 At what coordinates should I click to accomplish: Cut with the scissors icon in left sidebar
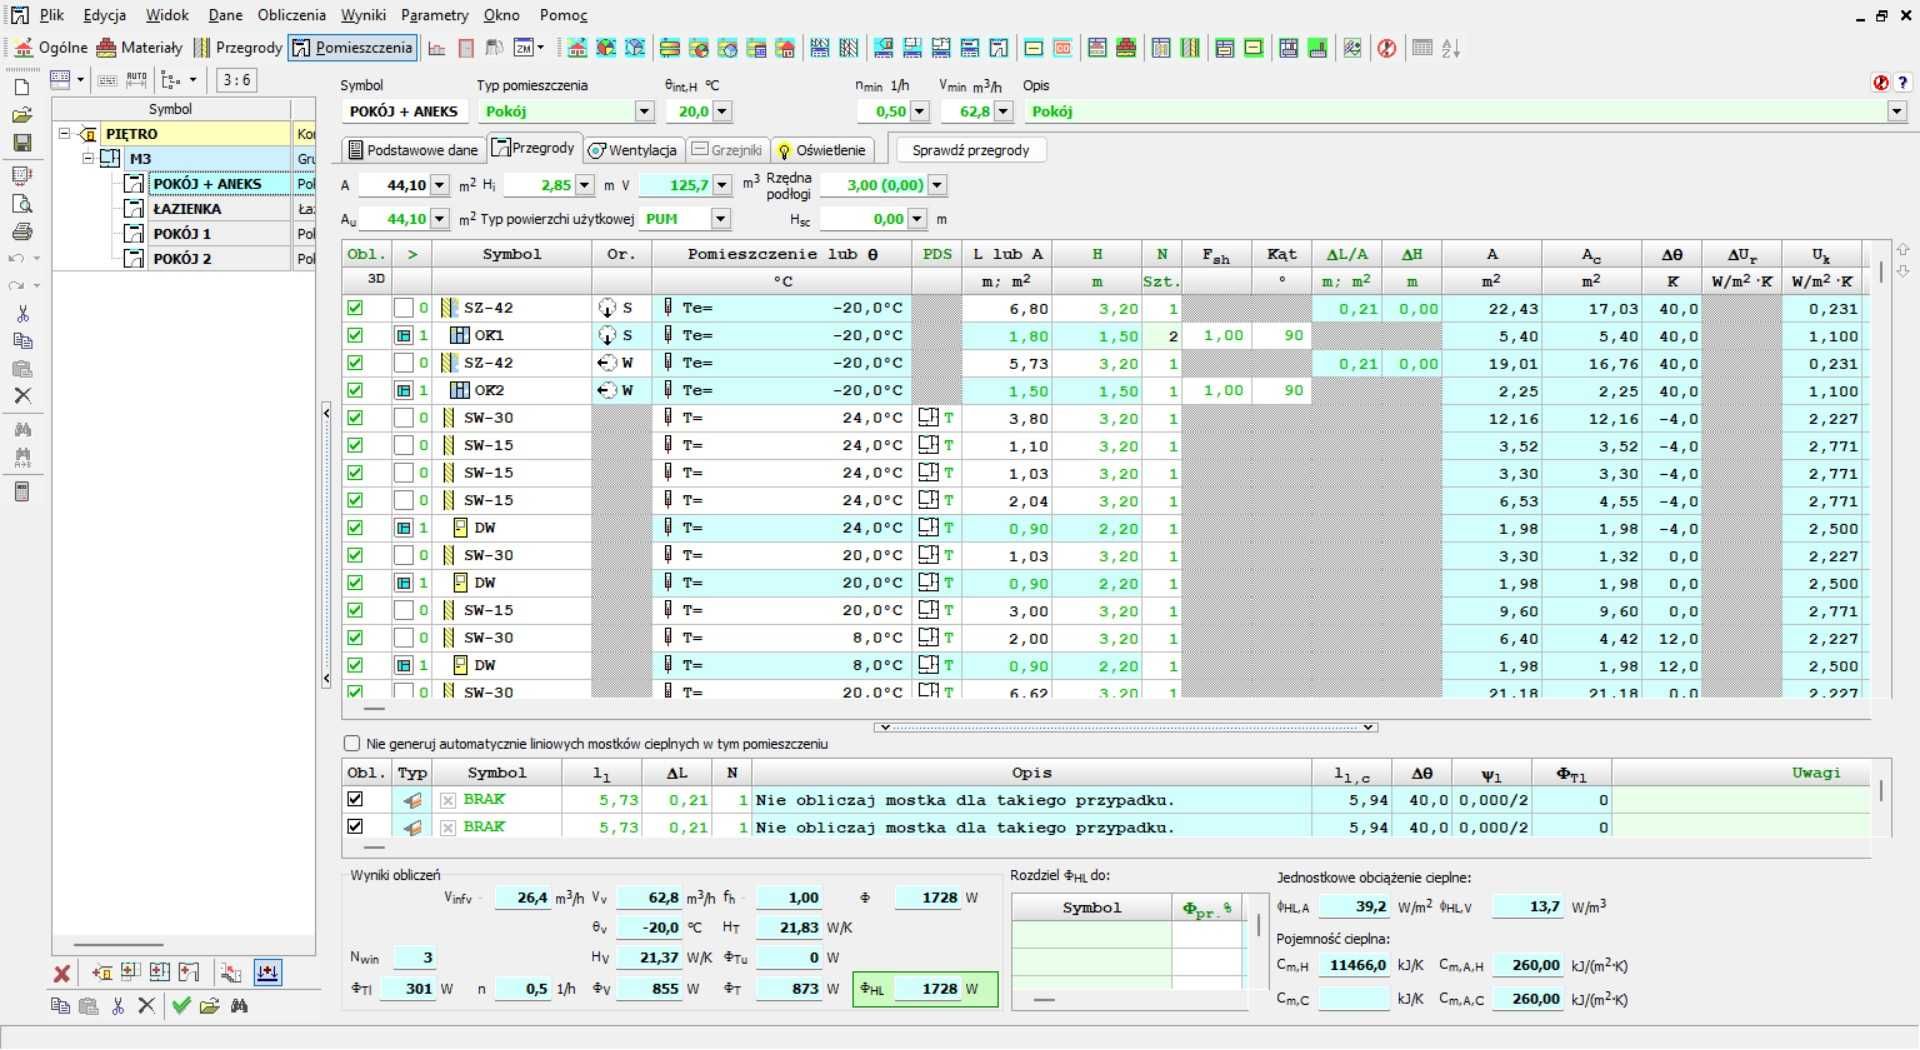pyautogui.click(x=22, y=314)
